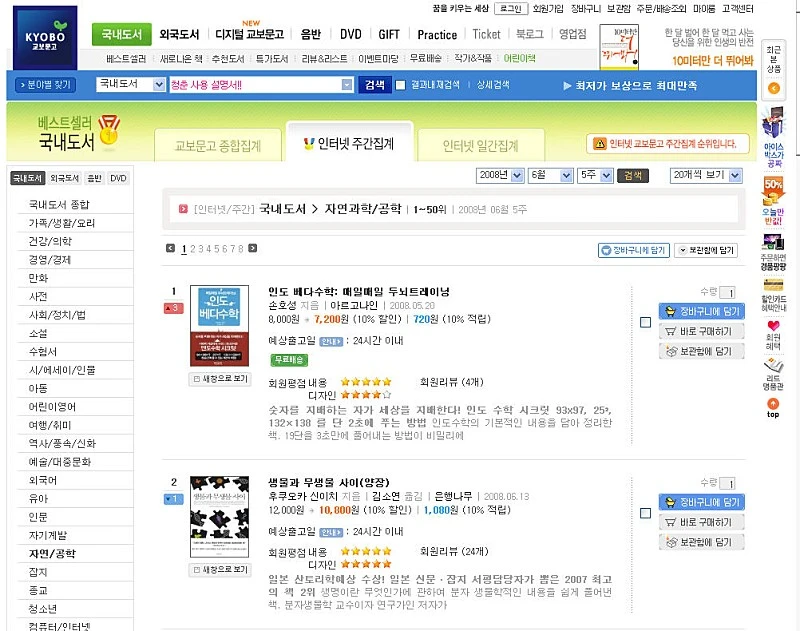
Task: Click the dark 검색 button next to 5주
Action: click(633, 175)
